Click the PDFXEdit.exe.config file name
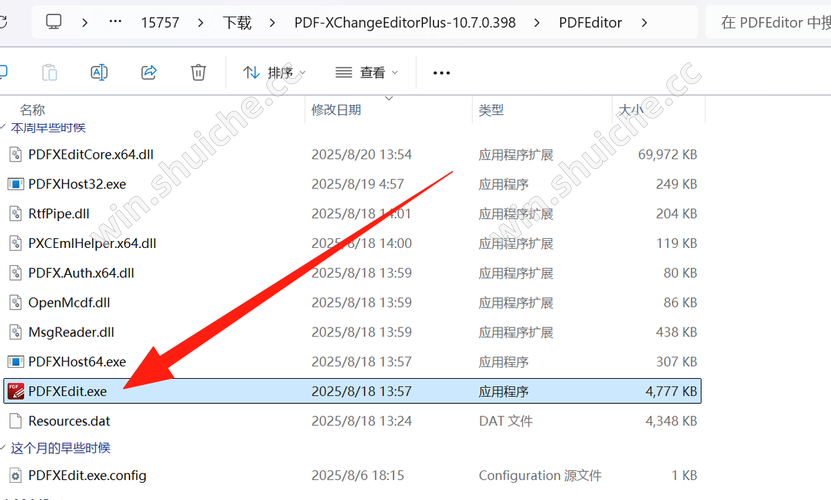Image resolution: width=831 pixels, height=500 pixels. tap(87, 476)
